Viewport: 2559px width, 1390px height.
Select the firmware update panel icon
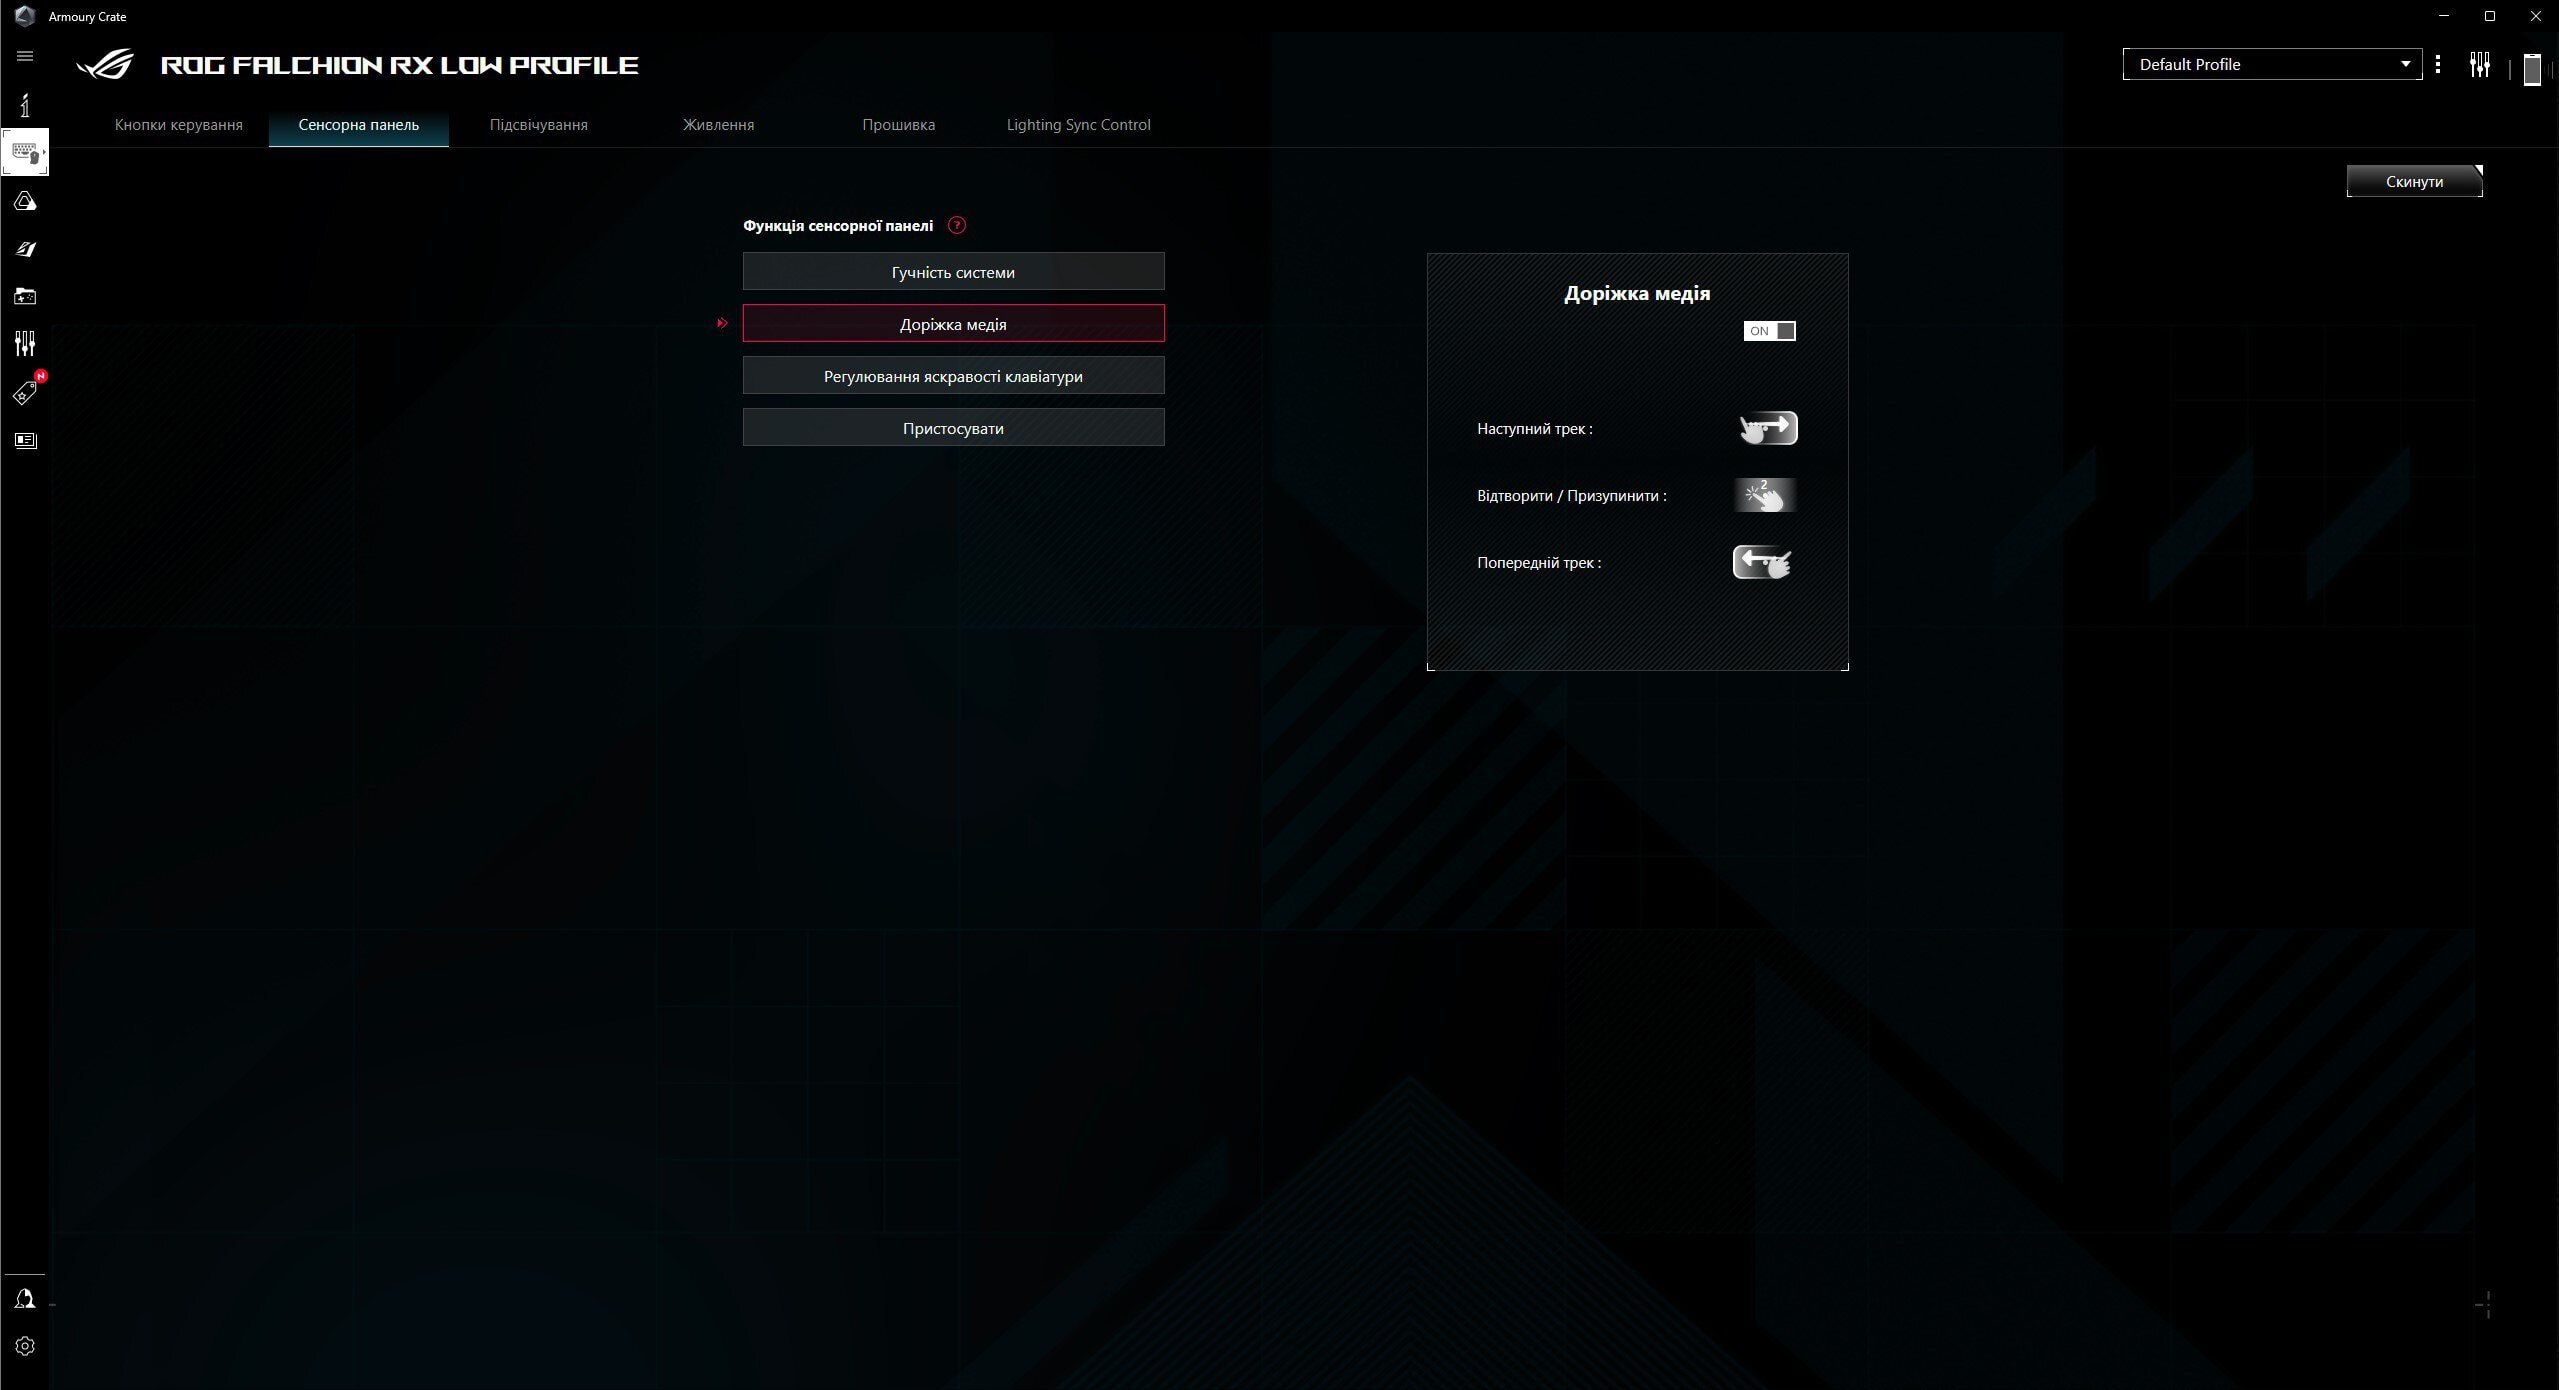[899, 123]
